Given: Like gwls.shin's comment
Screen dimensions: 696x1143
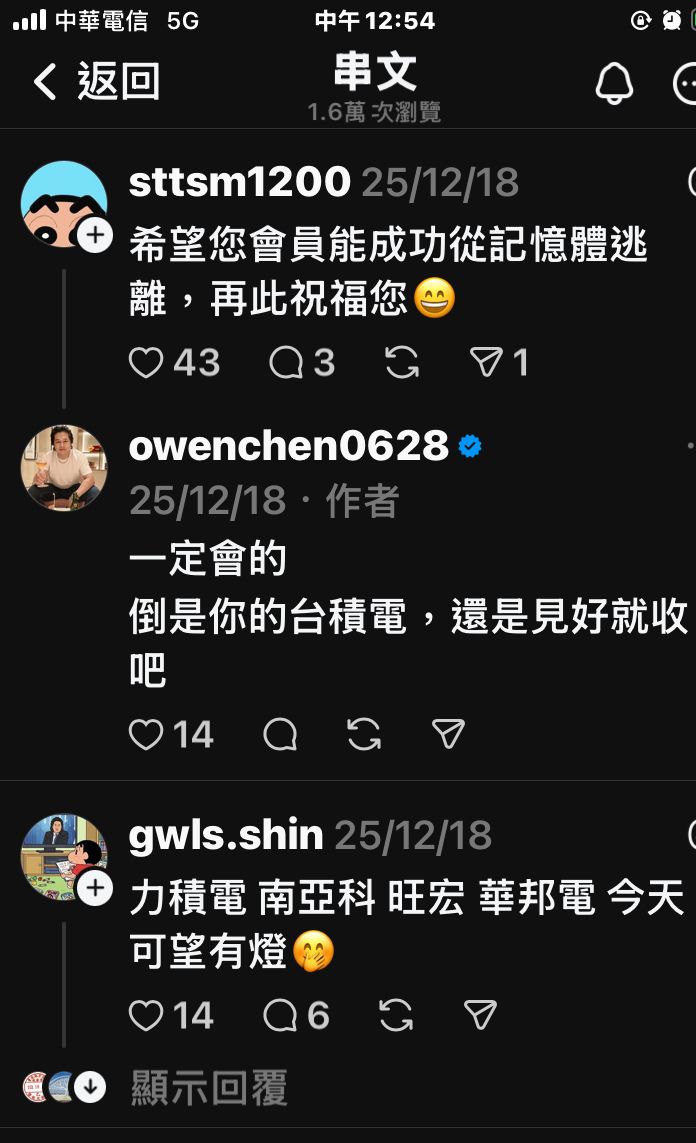Looking at the screenshot, I should click(x=146, y=1015).
